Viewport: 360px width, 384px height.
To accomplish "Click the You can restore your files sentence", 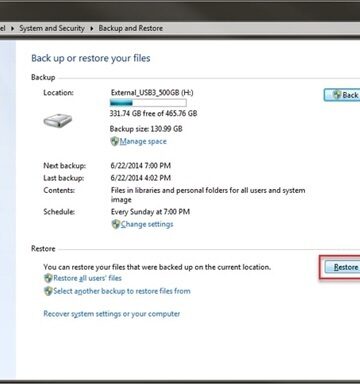I will coord(157,267).
